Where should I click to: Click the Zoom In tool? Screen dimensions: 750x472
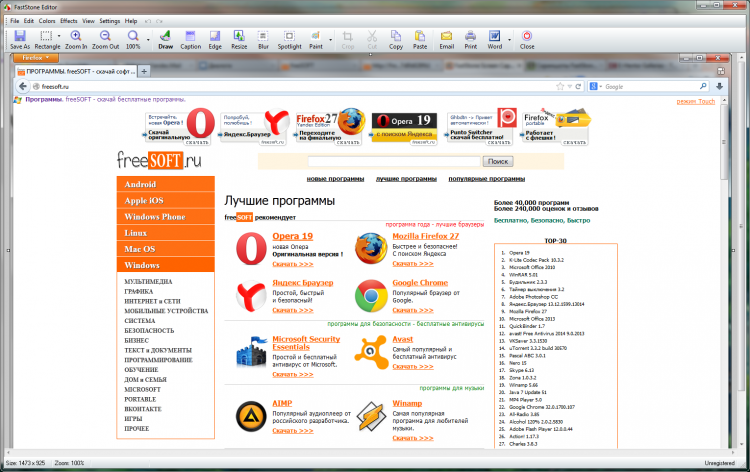point(76,40)
